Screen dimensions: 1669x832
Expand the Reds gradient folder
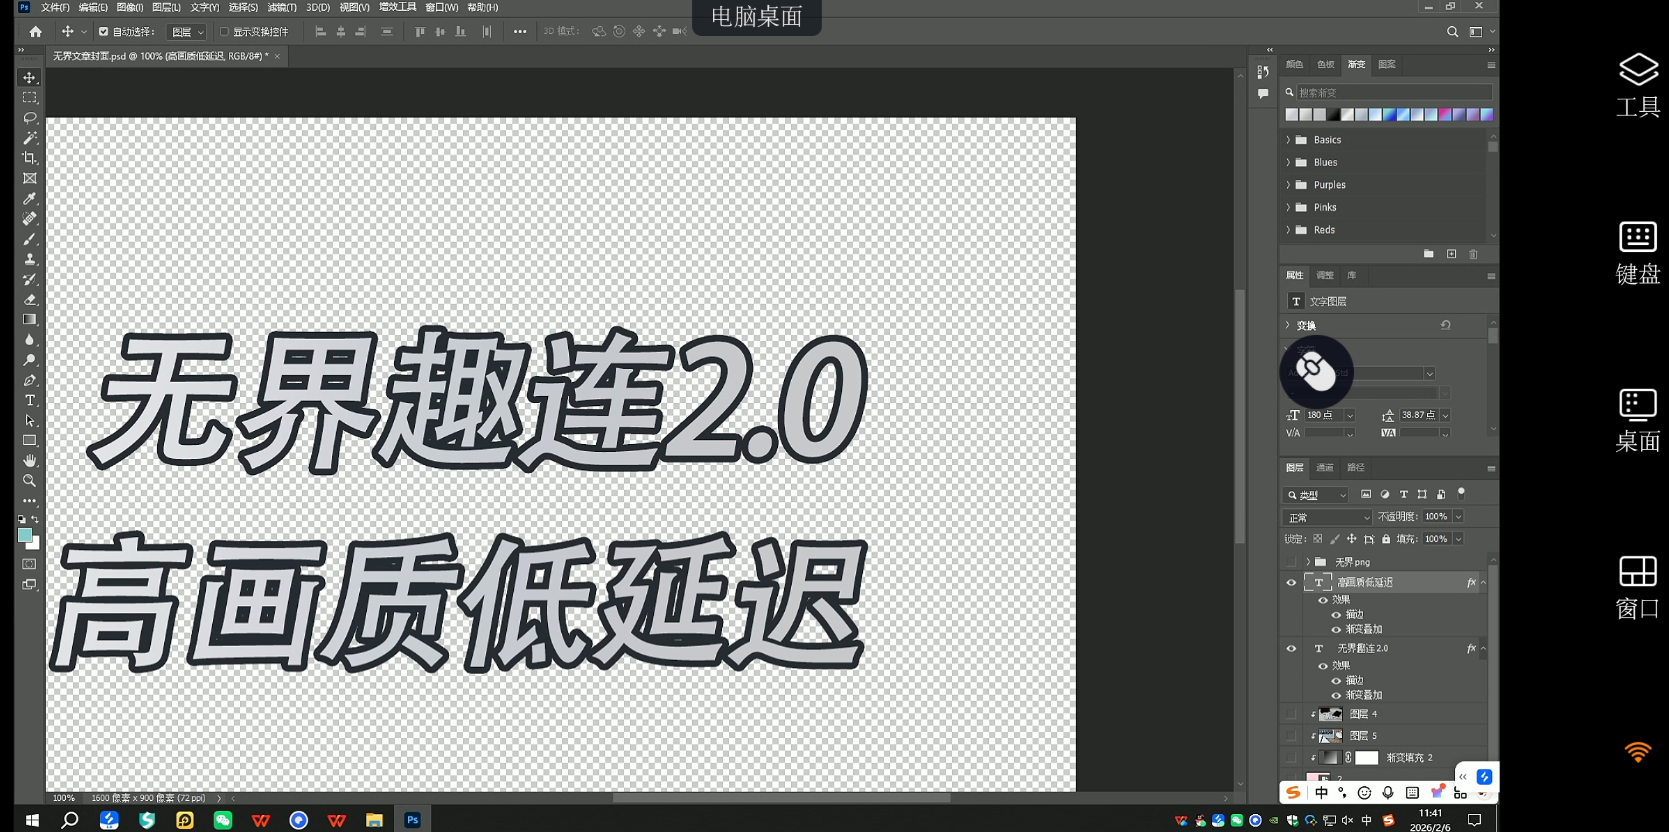(x=1288, y=230)
